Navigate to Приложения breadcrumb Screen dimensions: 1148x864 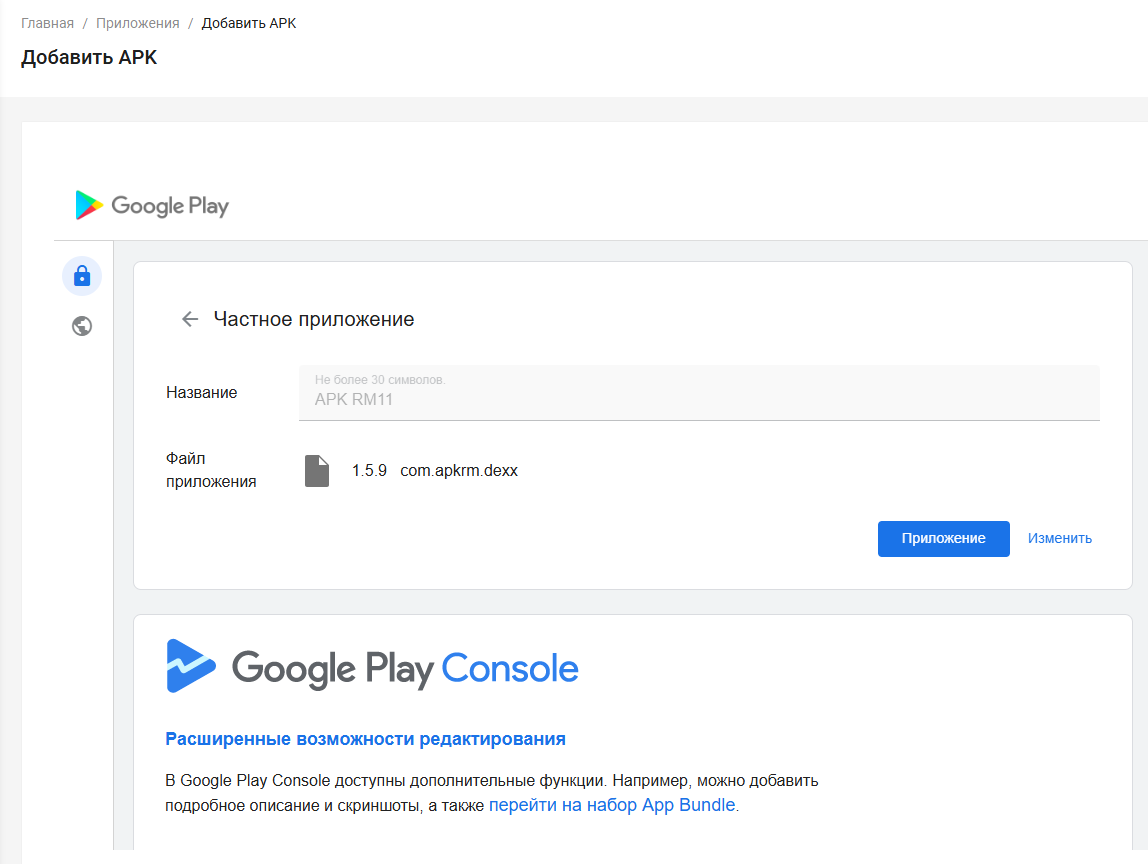(138, 23)
